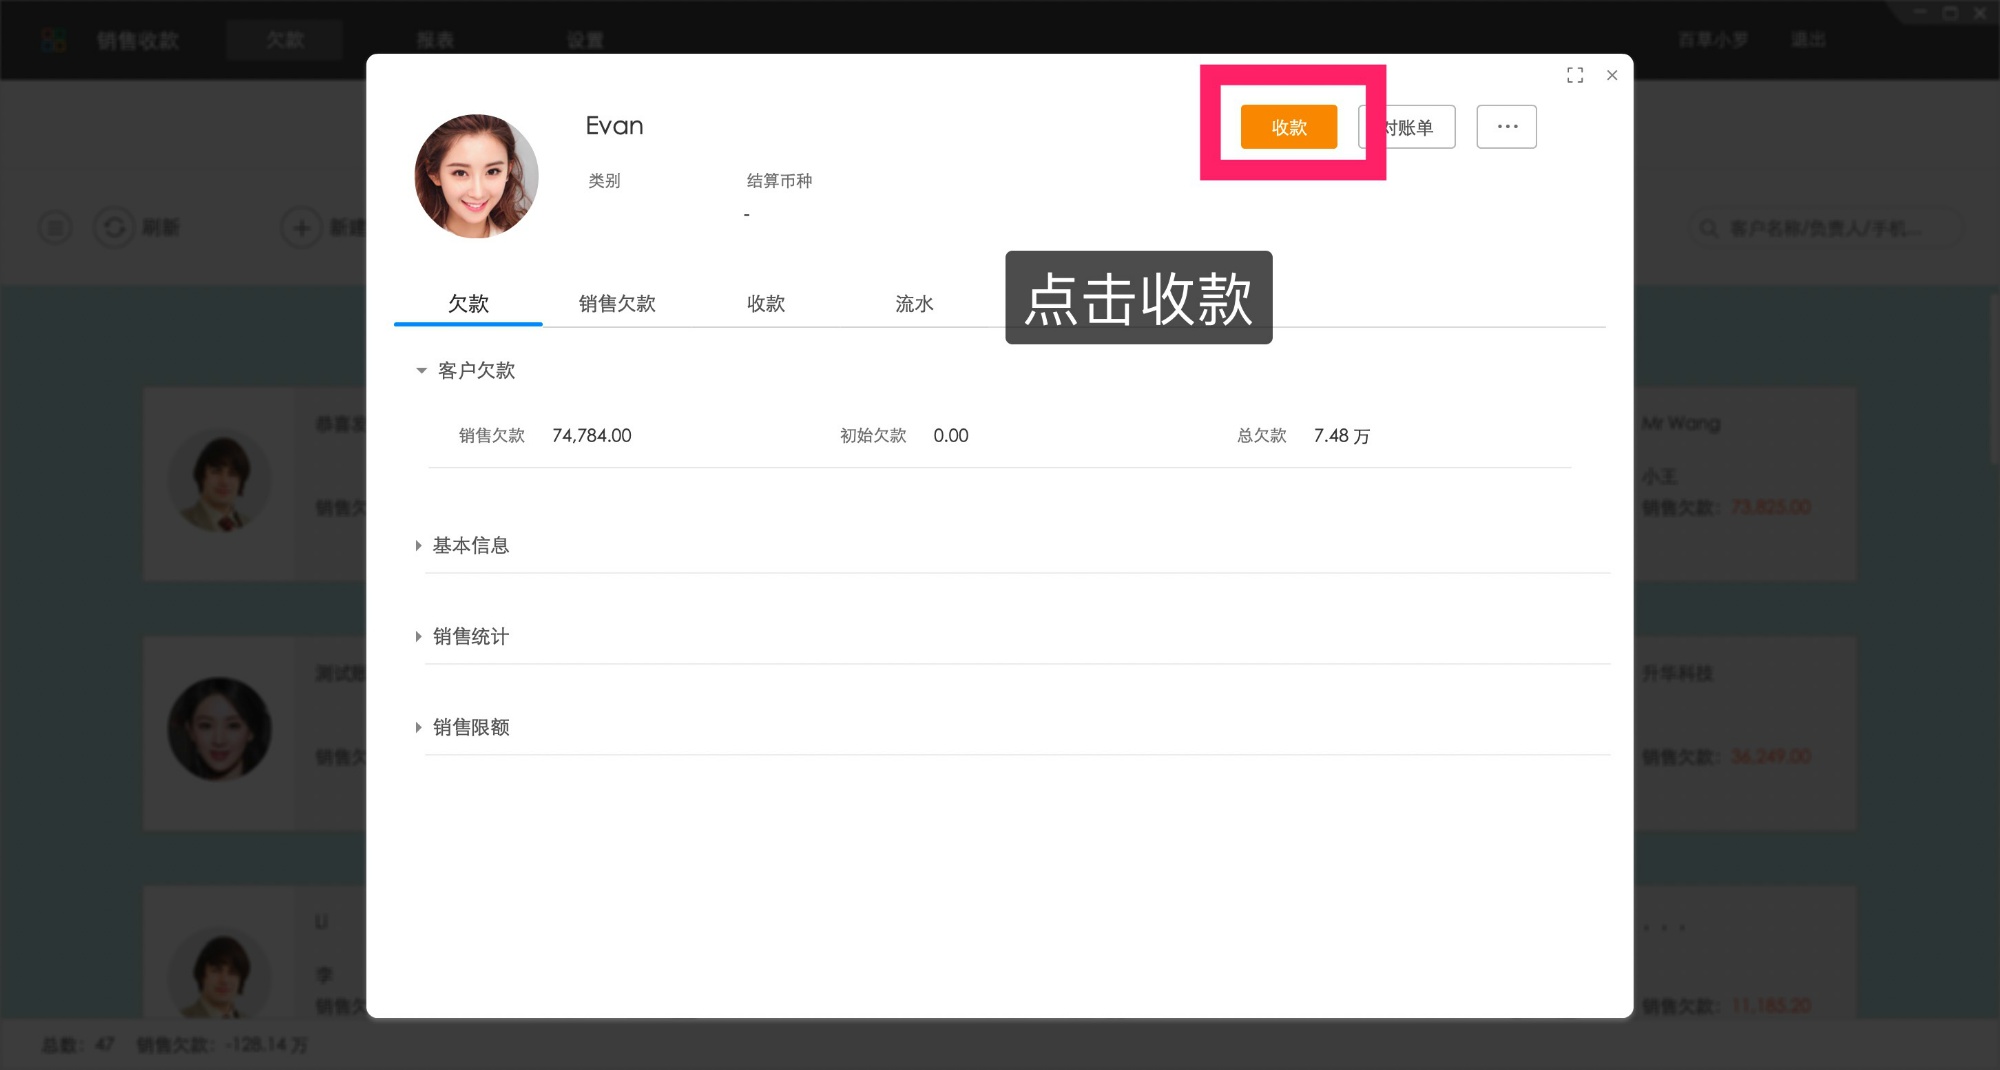Viewport: 2000px width, 1070px height.
Task: Open the 报表 menu in the top bar
Action: click(x=437, y=39)
